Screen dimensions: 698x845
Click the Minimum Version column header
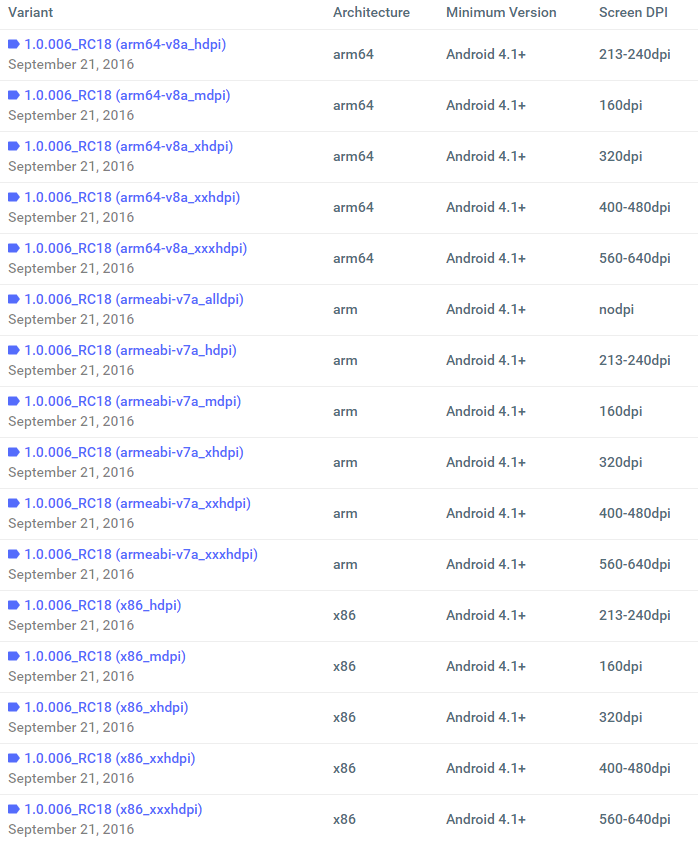501,13
